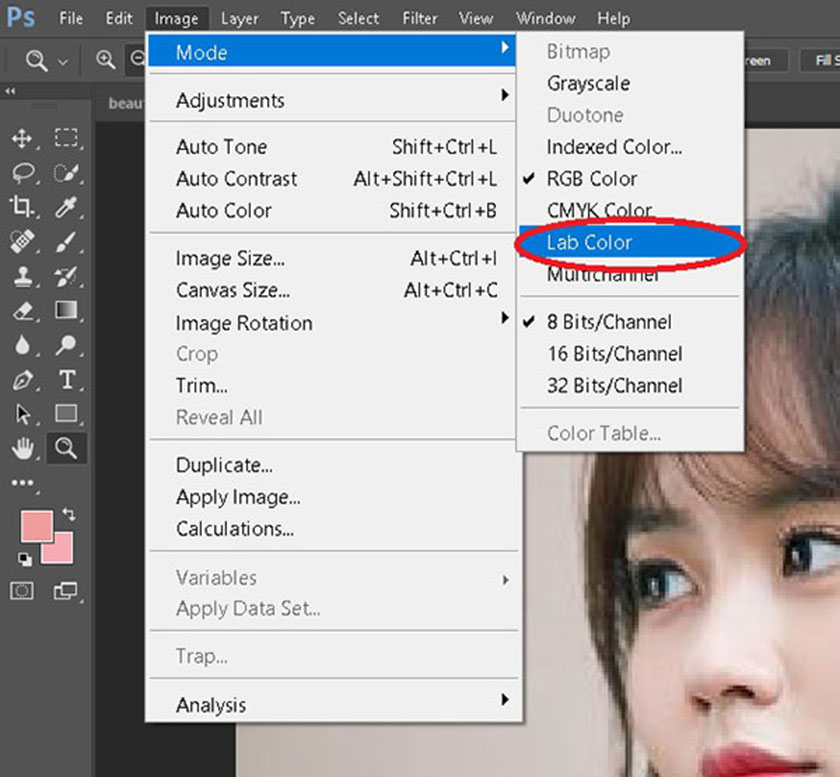Open the Select menu
The height and width of the screenshot is (777, 840).
pos(358,18)
